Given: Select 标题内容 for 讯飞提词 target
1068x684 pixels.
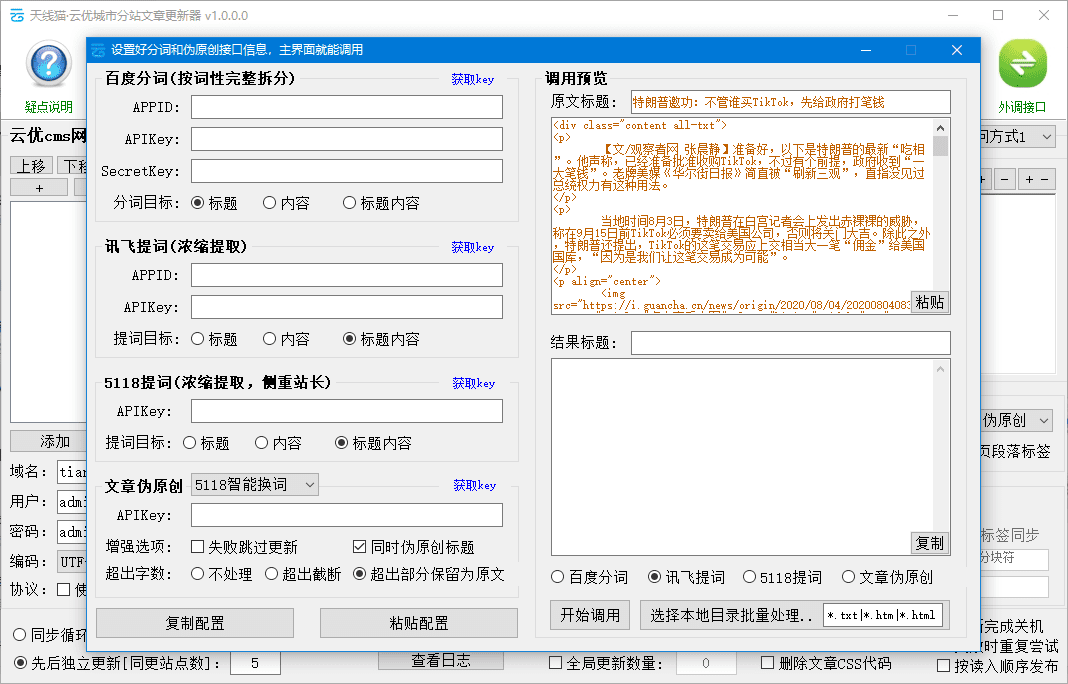Looking at the screenshot, I should [x=349, y=339].
